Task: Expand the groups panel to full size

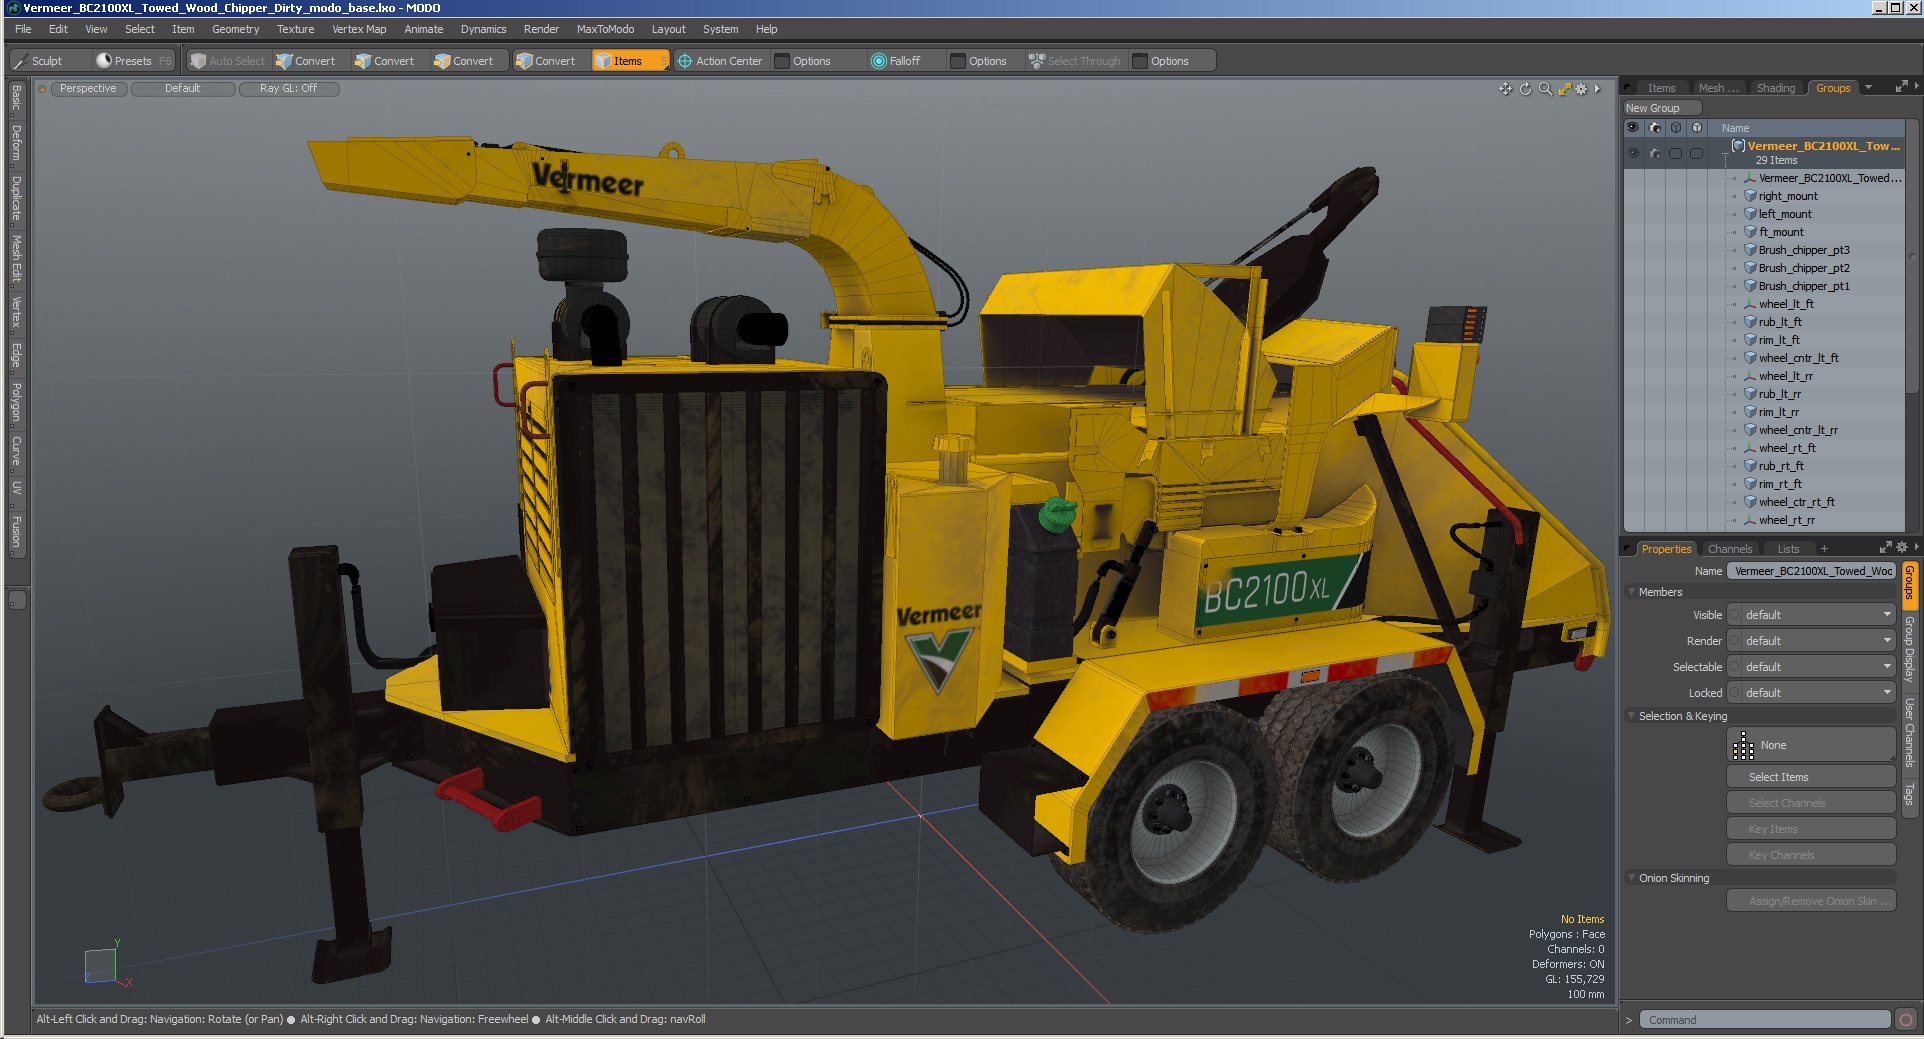Action: click(x=1901, y=87)
